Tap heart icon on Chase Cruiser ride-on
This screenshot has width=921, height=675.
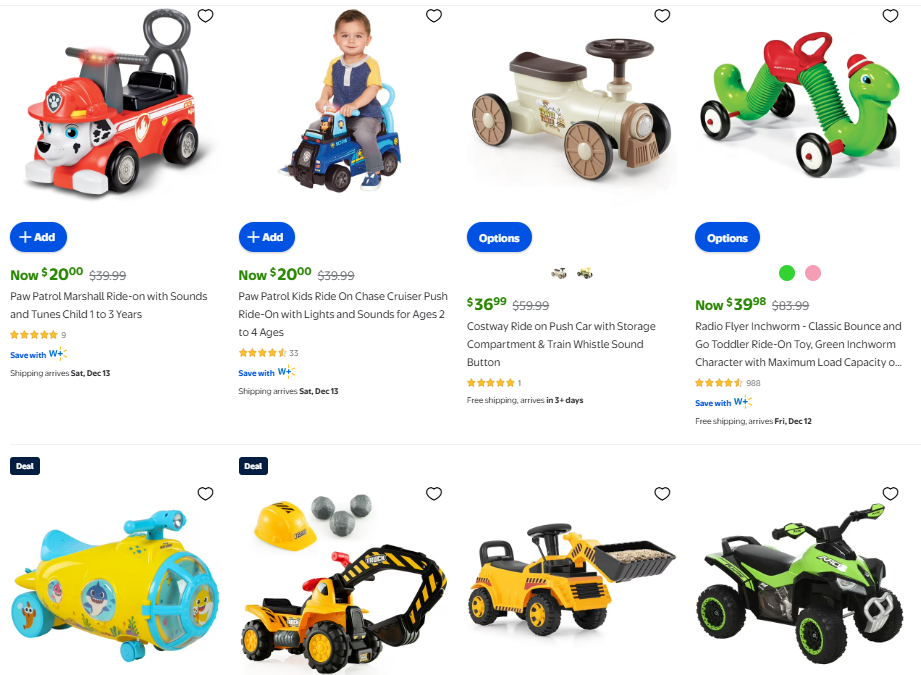click(433, 16)
